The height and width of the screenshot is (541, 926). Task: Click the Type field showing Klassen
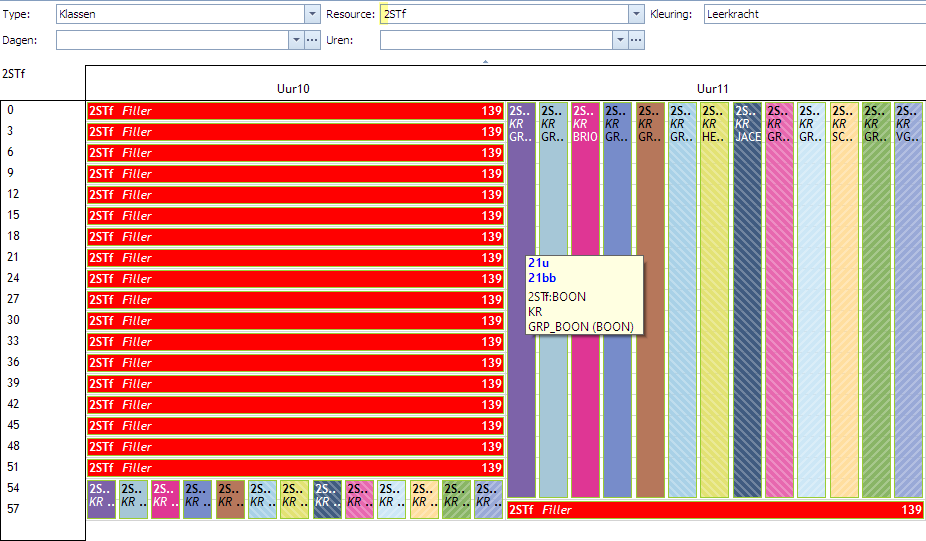[x=181, y=14]
